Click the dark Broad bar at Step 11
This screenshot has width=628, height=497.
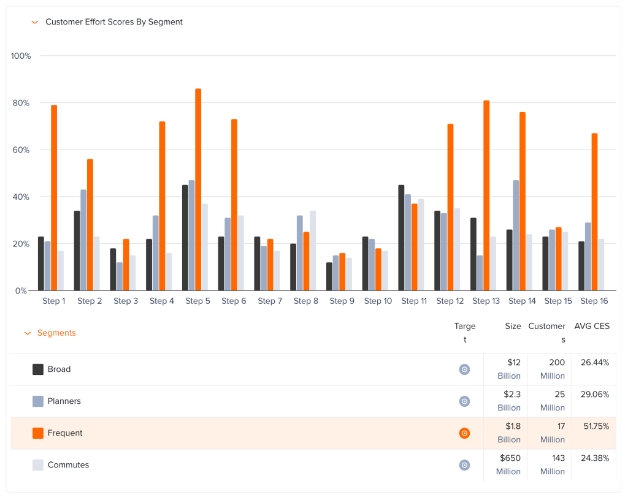(401, 238)
